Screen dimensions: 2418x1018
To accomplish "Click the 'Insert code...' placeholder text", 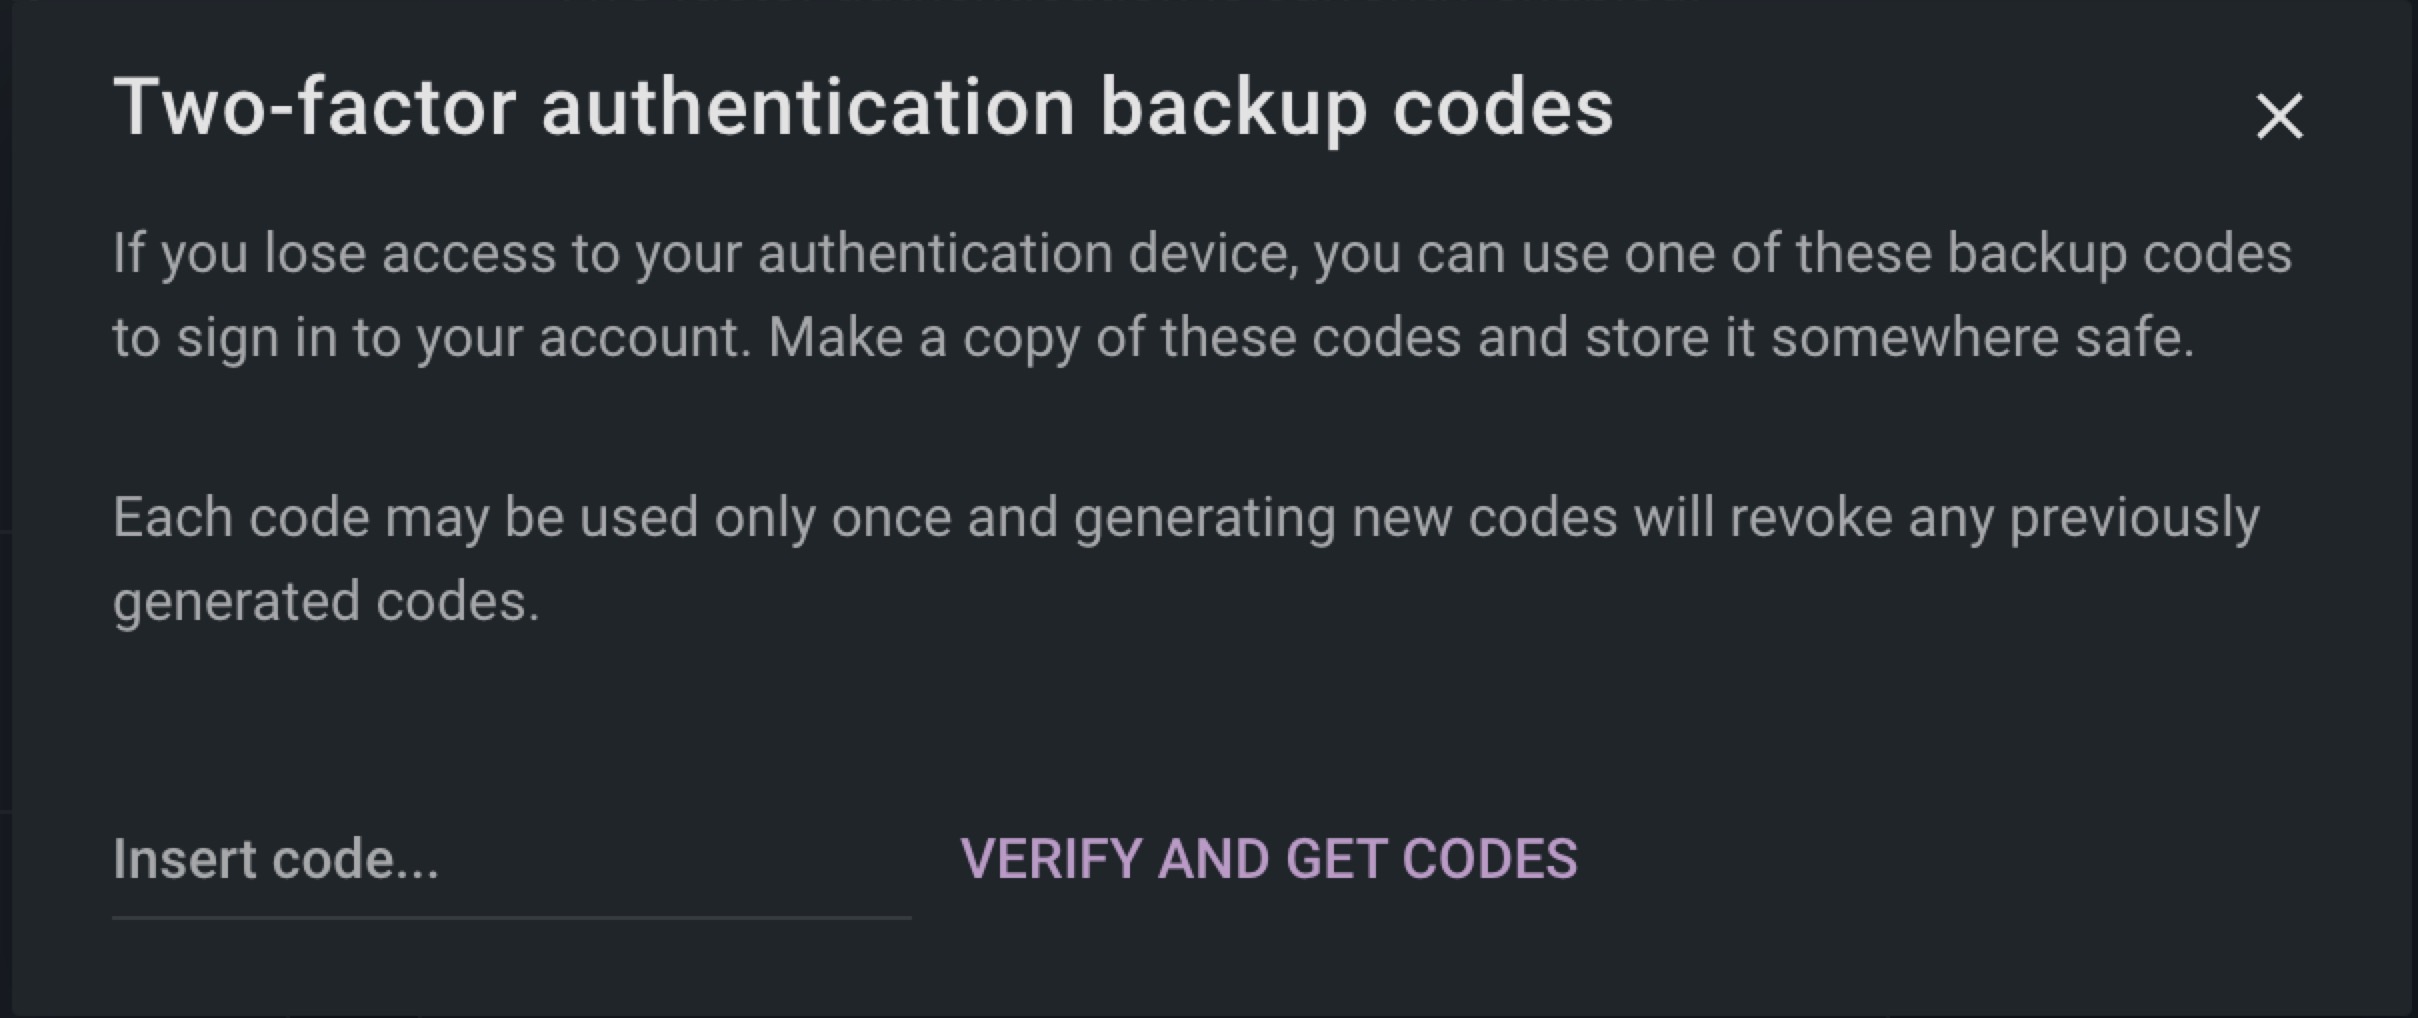I will 276,859.
